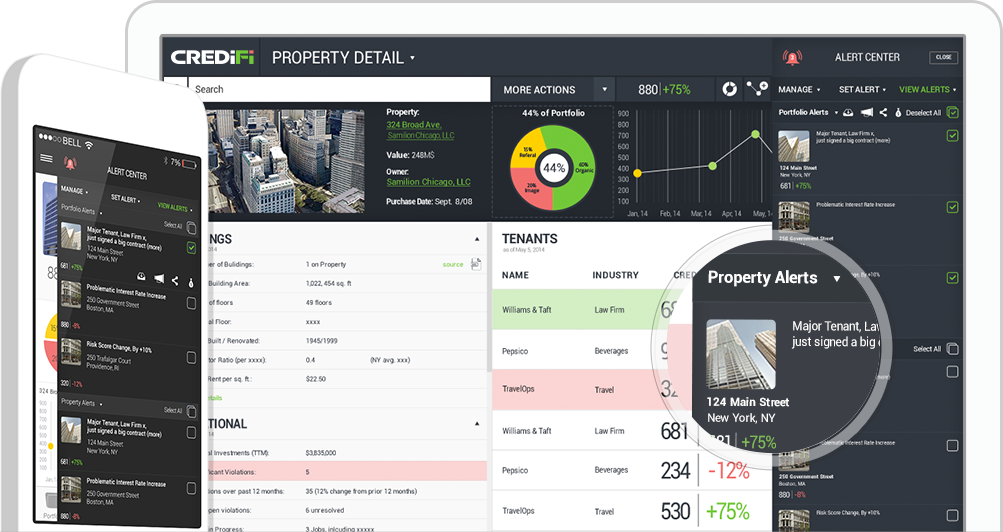Click the NAME column header in Tenants

click(515, 275)
